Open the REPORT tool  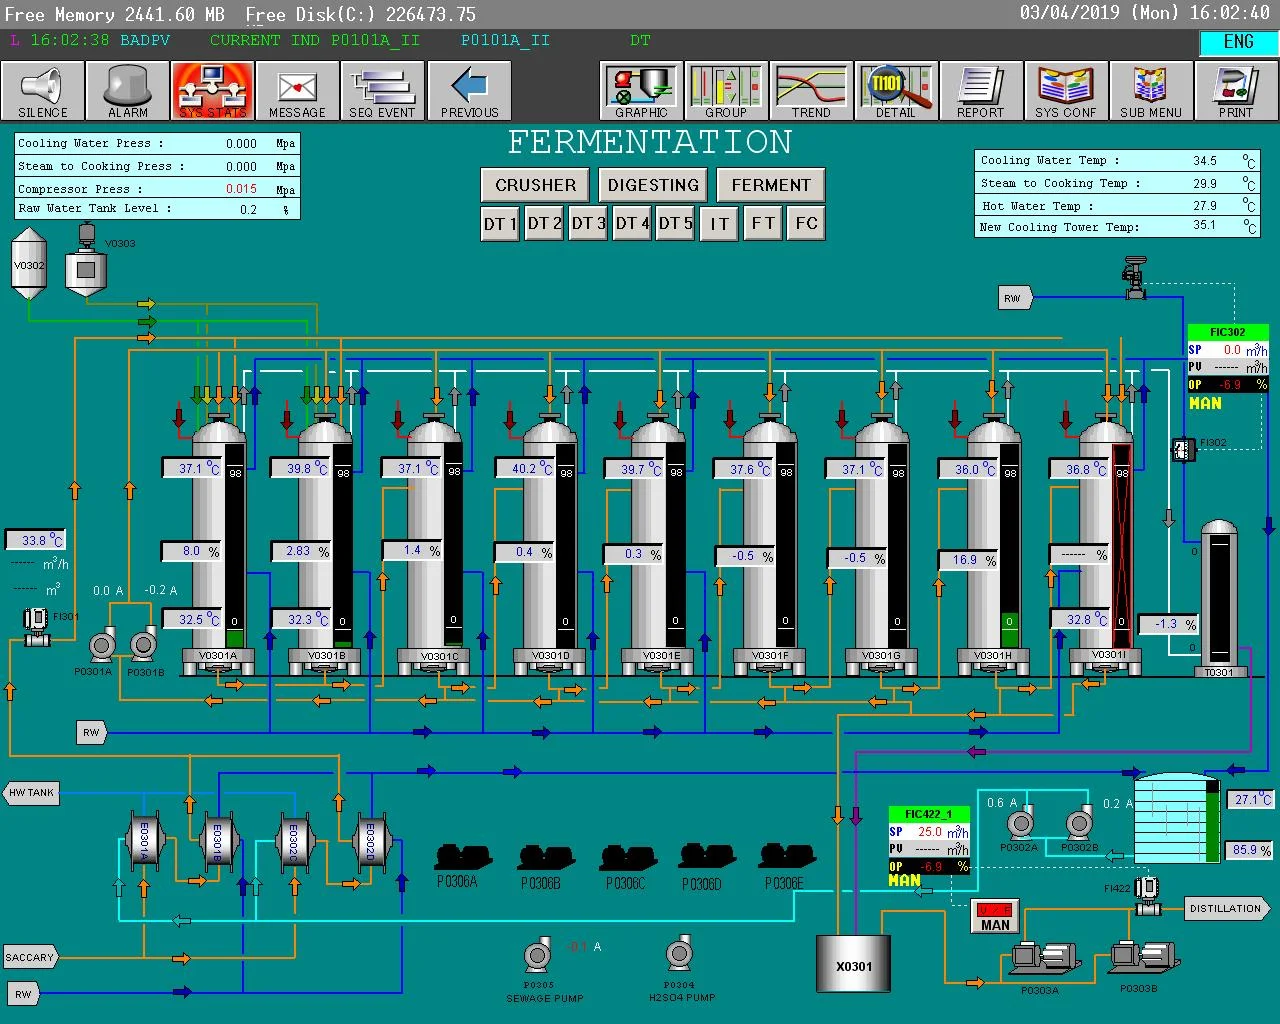(981, 91)
